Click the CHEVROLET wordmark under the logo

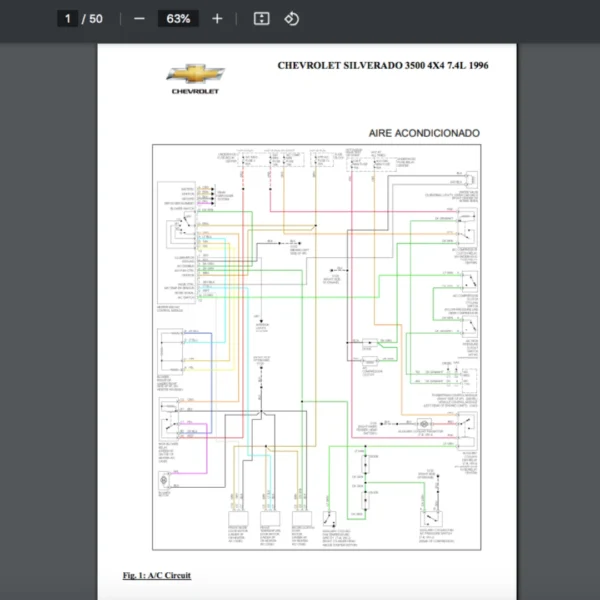(x=195, y=91)
